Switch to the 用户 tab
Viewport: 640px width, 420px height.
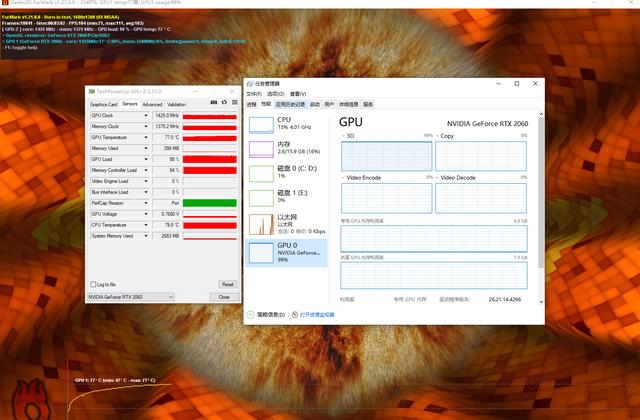pos(329,104)
